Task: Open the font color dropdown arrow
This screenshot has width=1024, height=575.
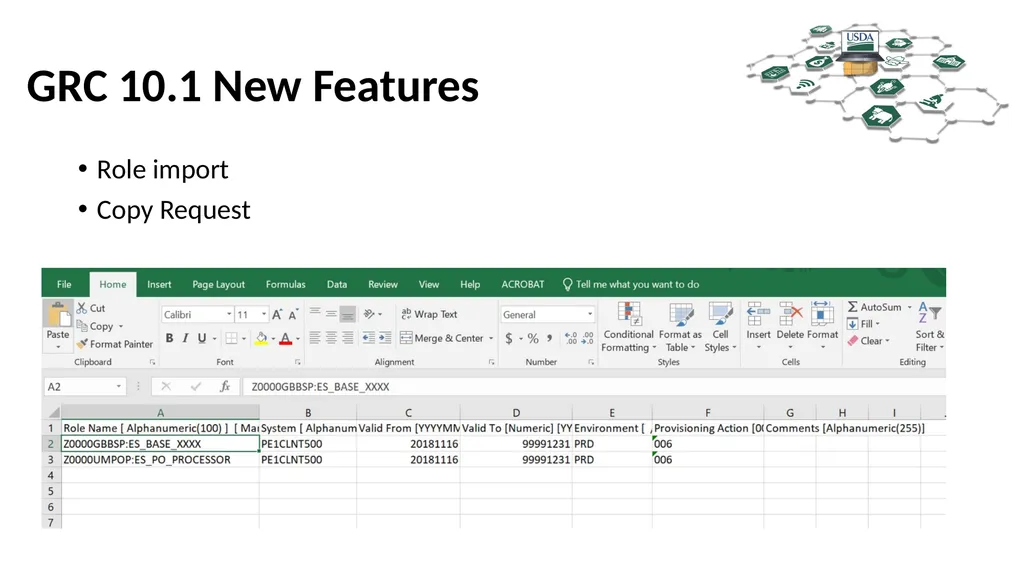Action: coord(298,339)
